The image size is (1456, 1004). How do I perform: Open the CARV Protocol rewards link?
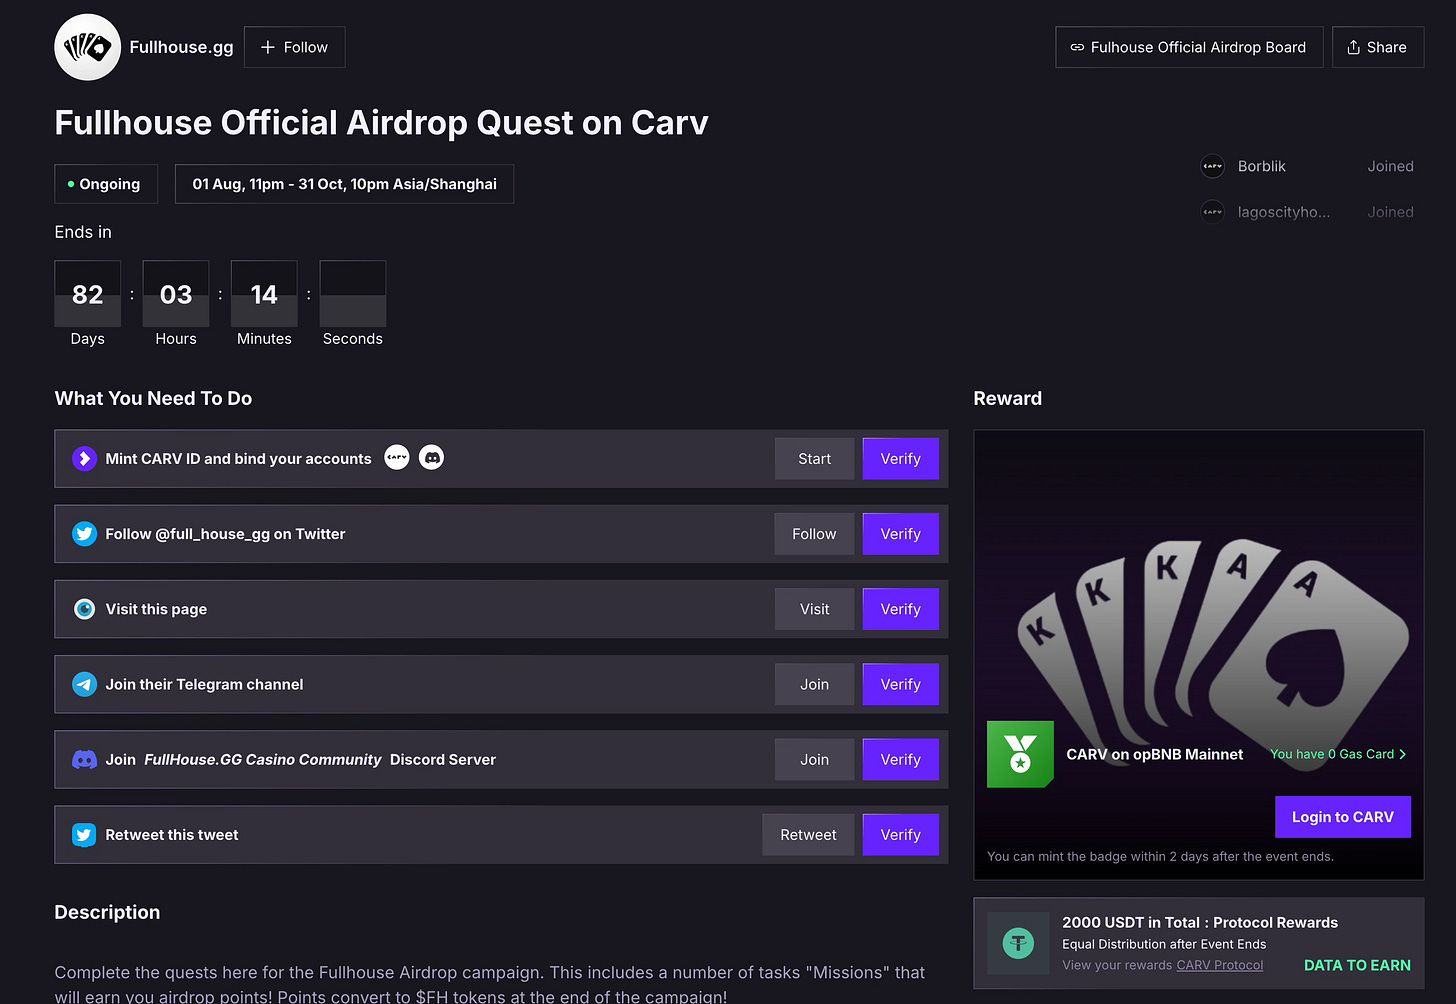coord(1219,965)
